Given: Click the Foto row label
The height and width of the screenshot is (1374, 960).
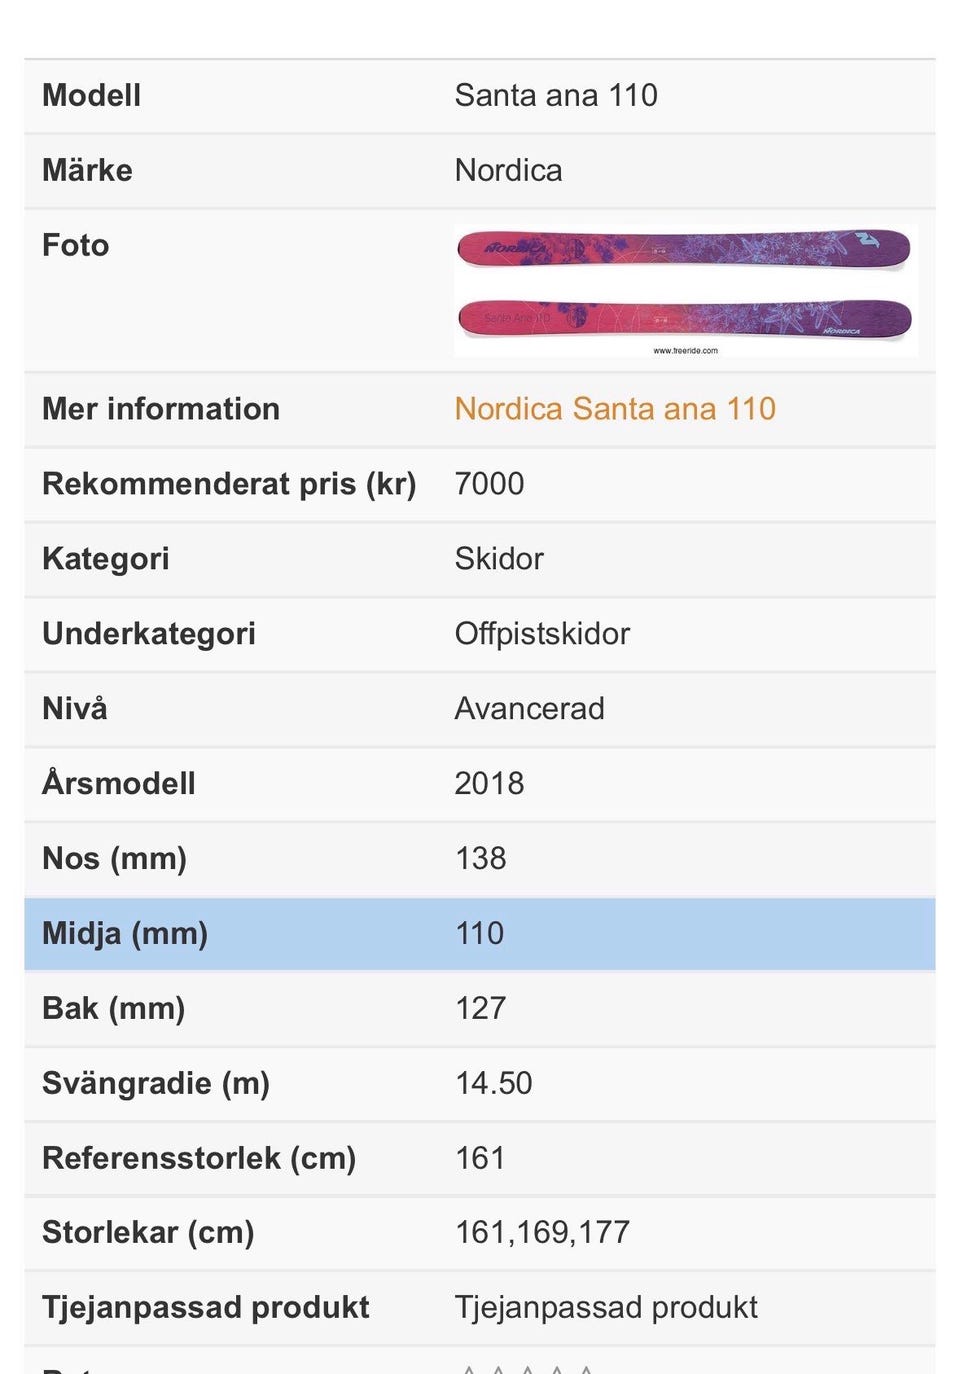Looking at the screenshot, I should (75, 246).
